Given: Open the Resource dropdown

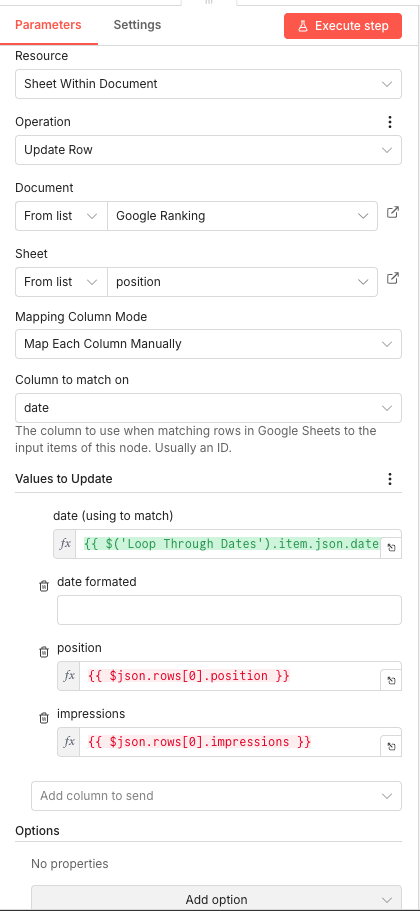Looking at the screenshot, I should [x=208, y=84].
